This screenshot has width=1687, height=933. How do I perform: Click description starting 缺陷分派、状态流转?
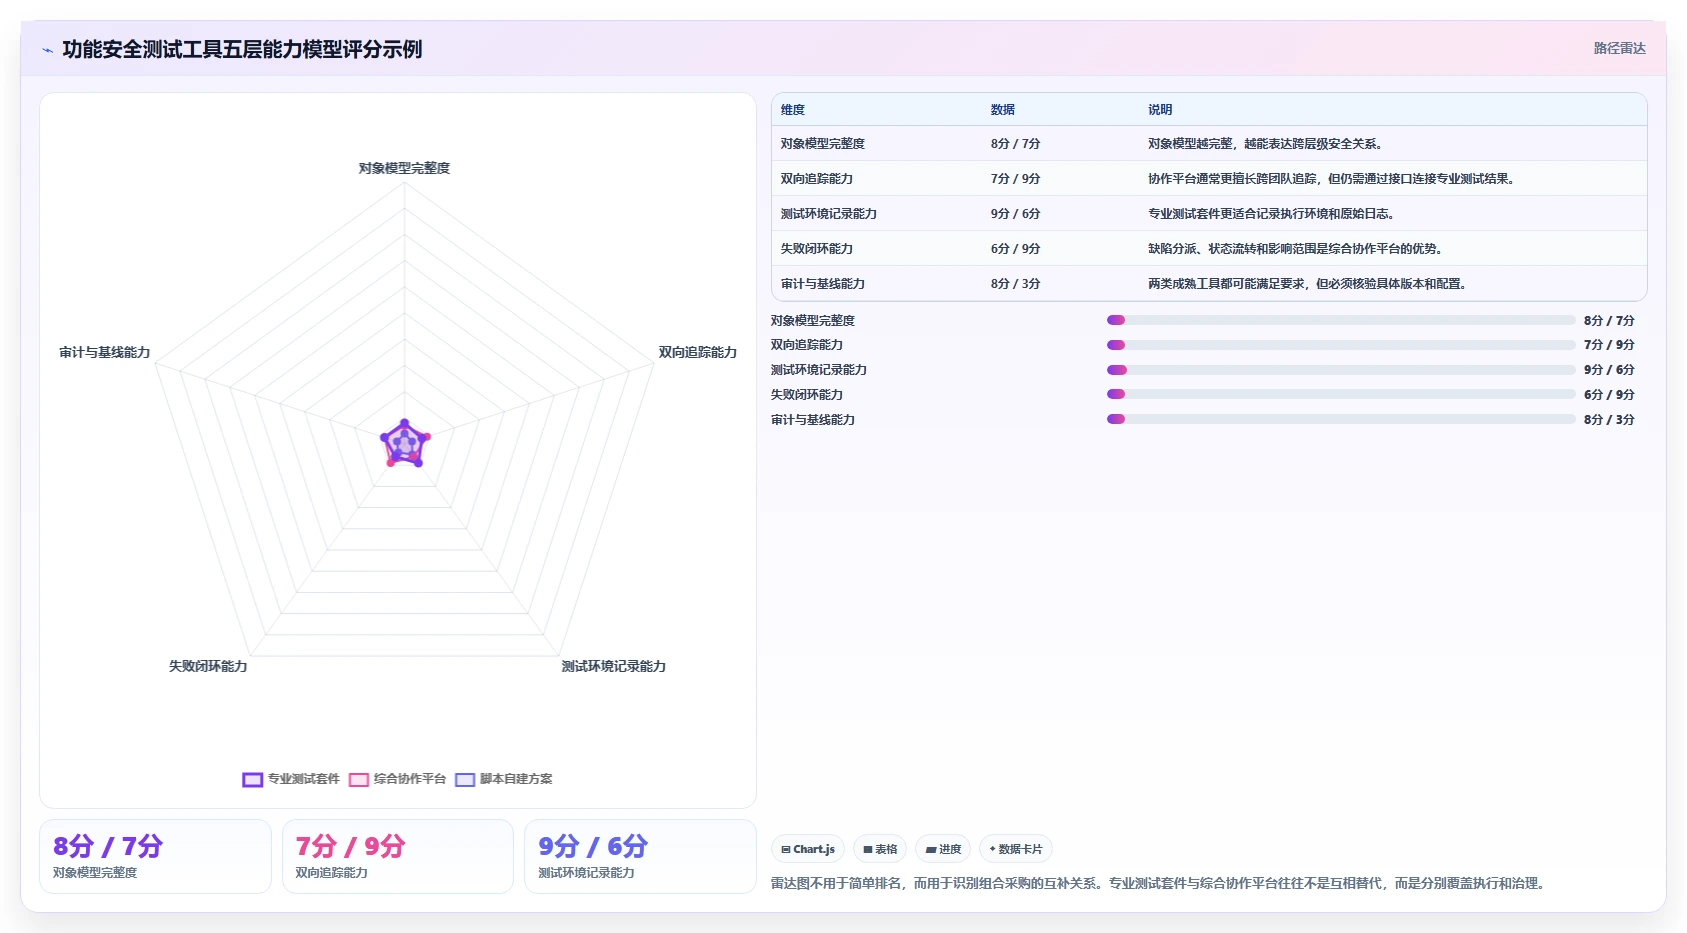click(x=1295, y=249)
